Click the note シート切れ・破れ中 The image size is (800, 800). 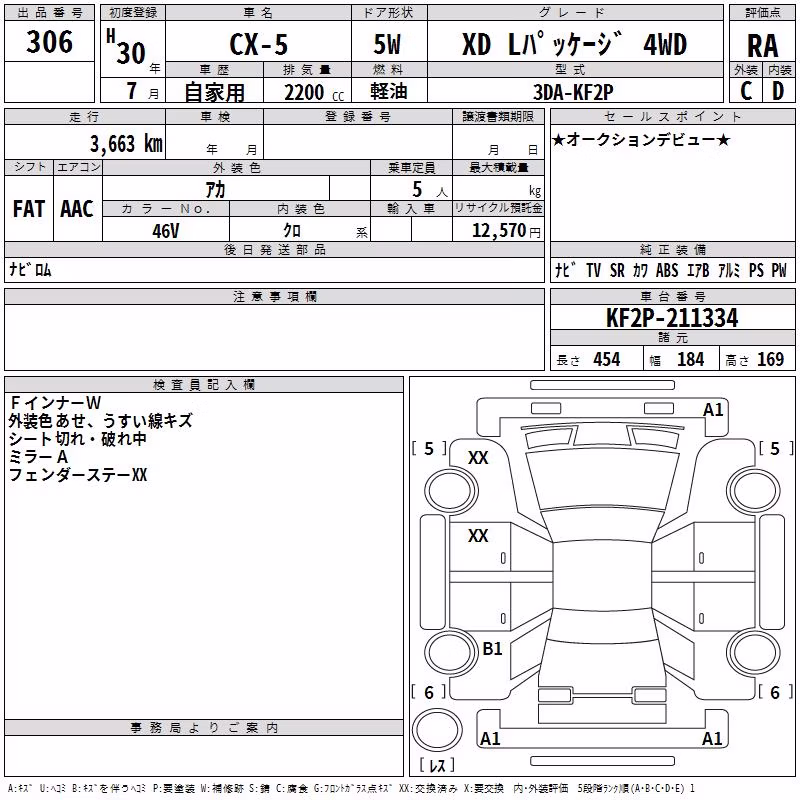pos(78,439)
